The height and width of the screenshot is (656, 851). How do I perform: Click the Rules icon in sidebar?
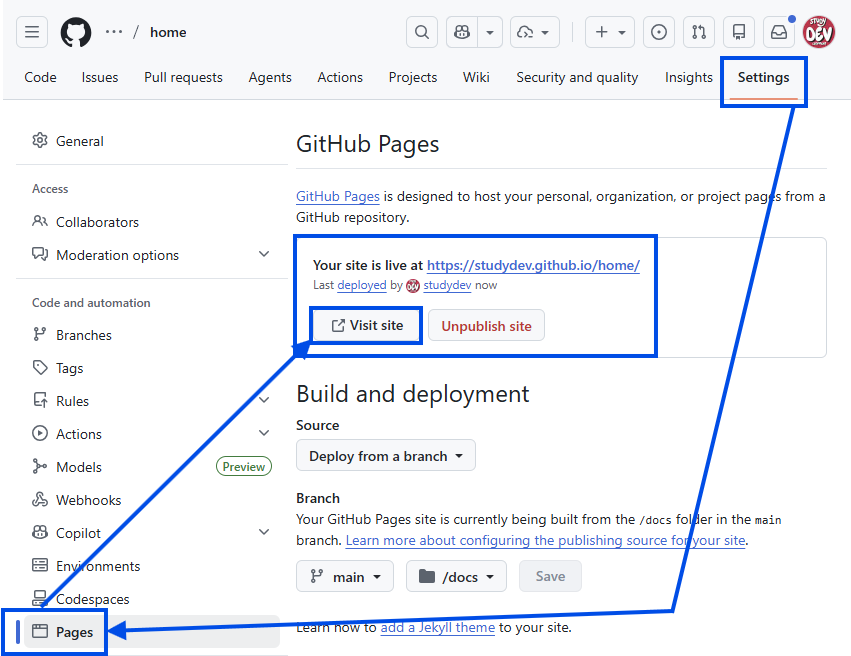coord(40,400)
